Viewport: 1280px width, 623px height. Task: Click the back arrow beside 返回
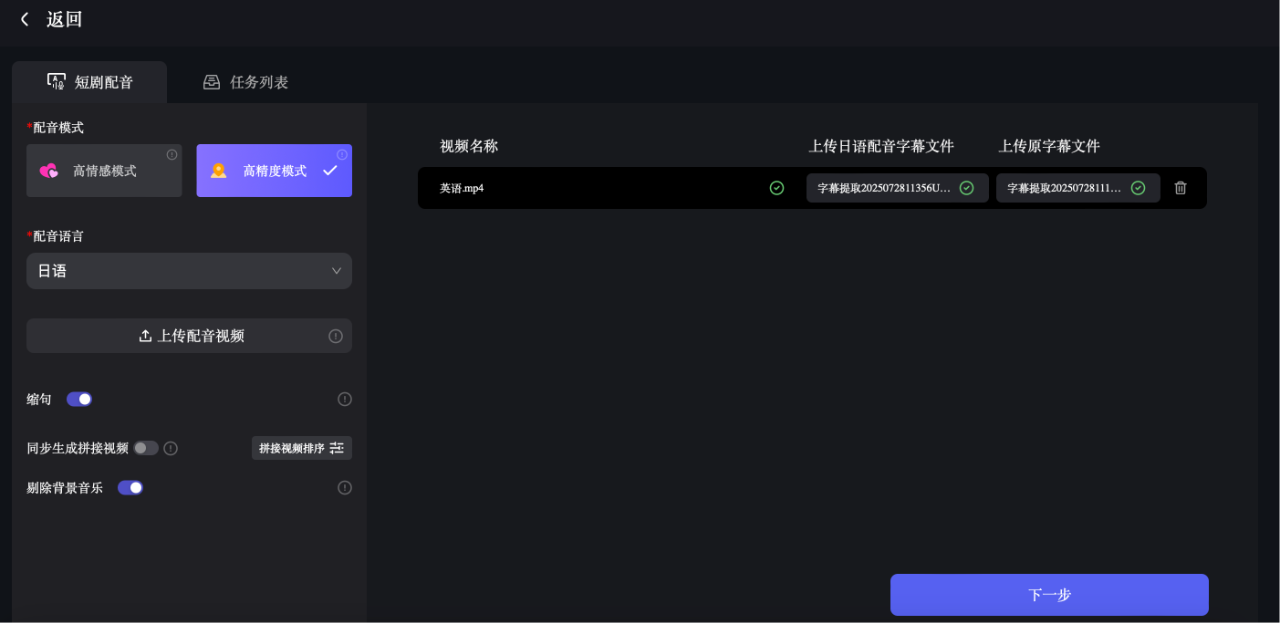pyautogui.click(x=24, y=19)
